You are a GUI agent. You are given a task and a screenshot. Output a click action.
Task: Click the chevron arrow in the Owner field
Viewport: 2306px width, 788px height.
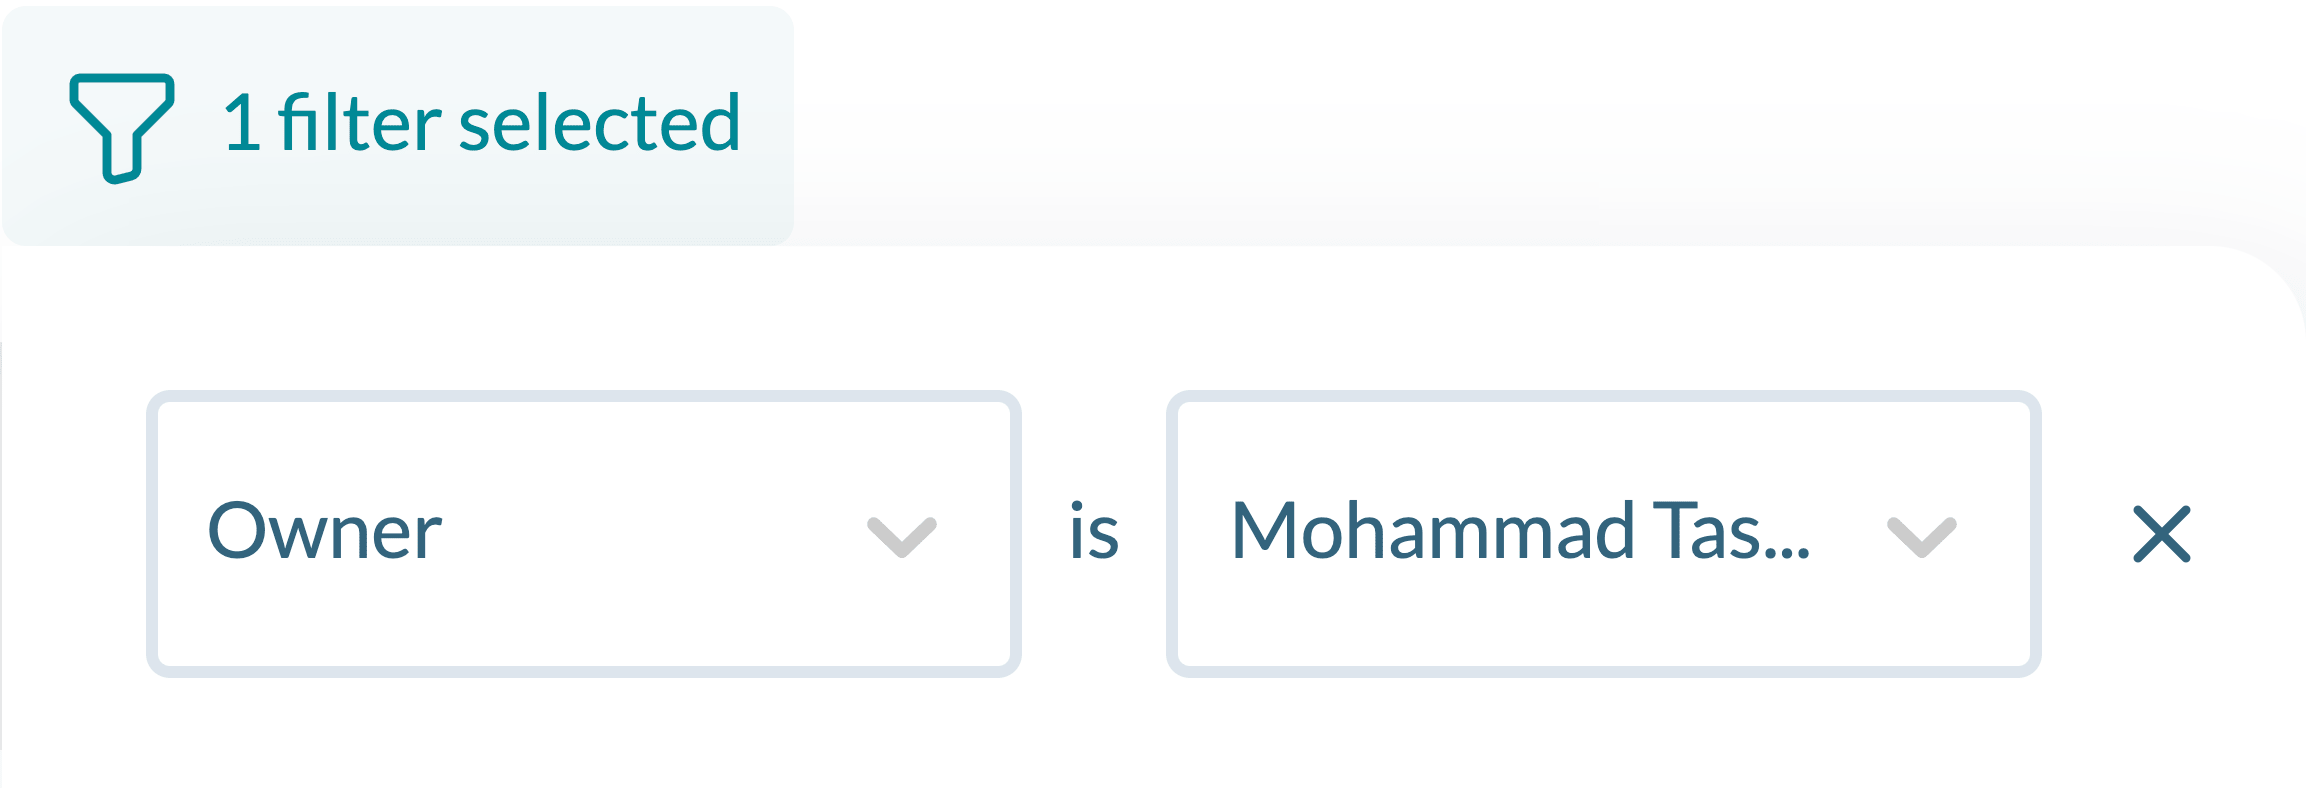901,536
